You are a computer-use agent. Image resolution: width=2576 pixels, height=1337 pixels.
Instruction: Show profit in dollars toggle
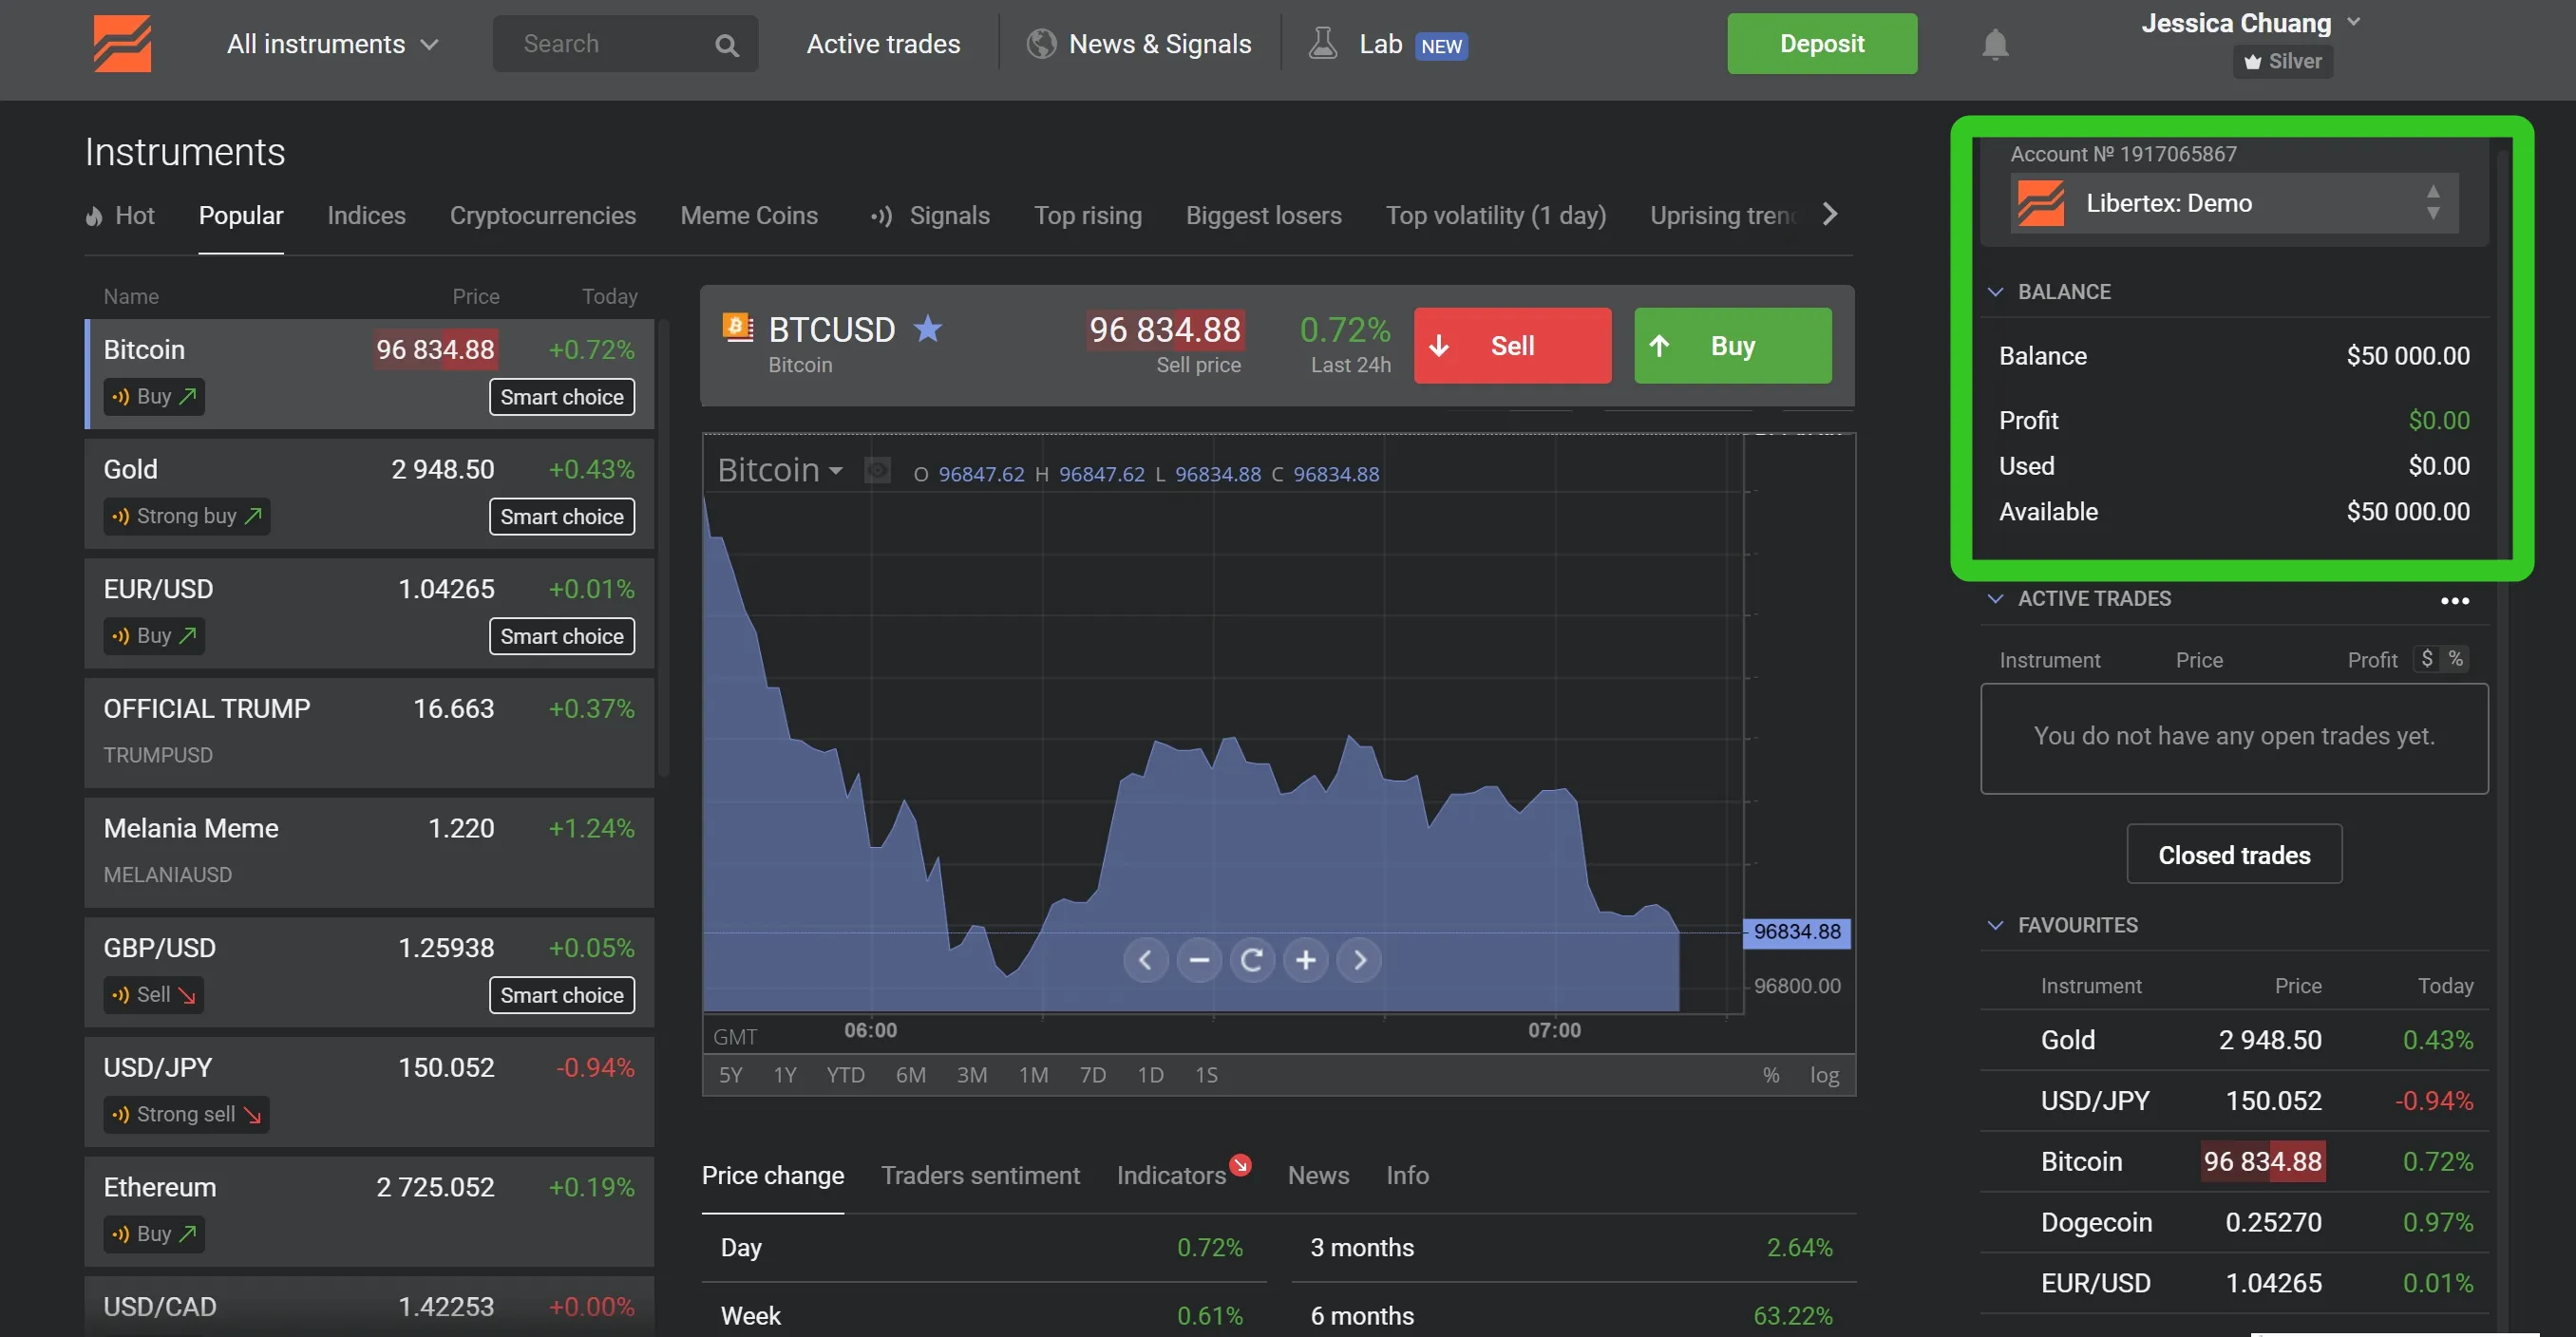click(x=2427, y=658)
